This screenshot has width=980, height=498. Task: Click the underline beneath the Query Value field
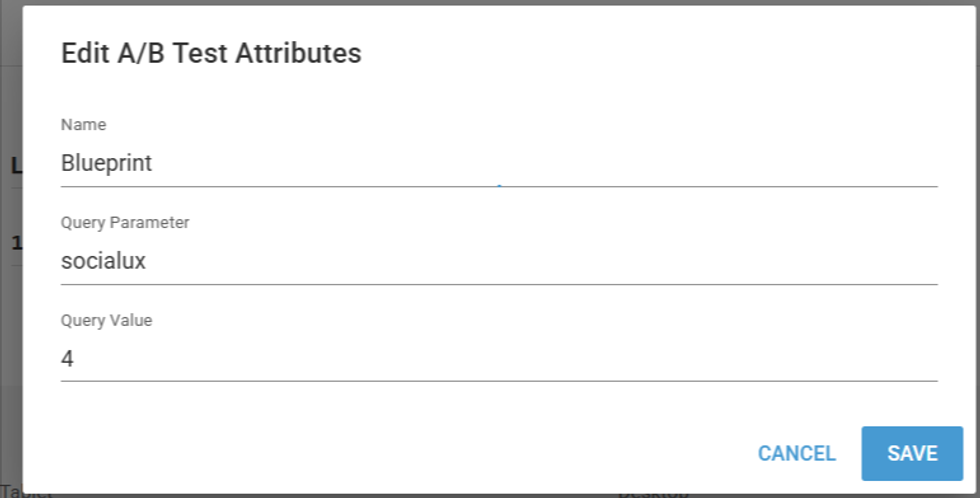[x=498, y=381]
